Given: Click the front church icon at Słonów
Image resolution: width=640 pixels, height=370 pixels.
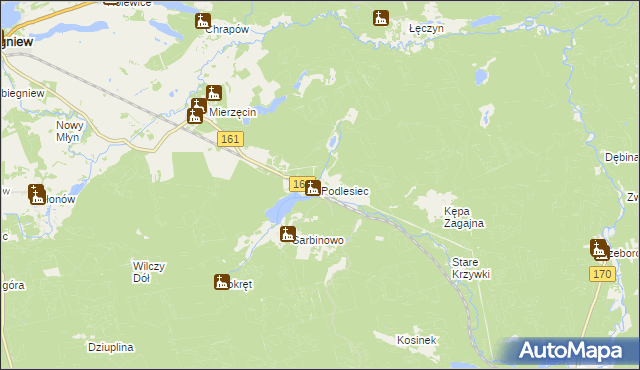Looking at the screenshot, I should (38, 197).
